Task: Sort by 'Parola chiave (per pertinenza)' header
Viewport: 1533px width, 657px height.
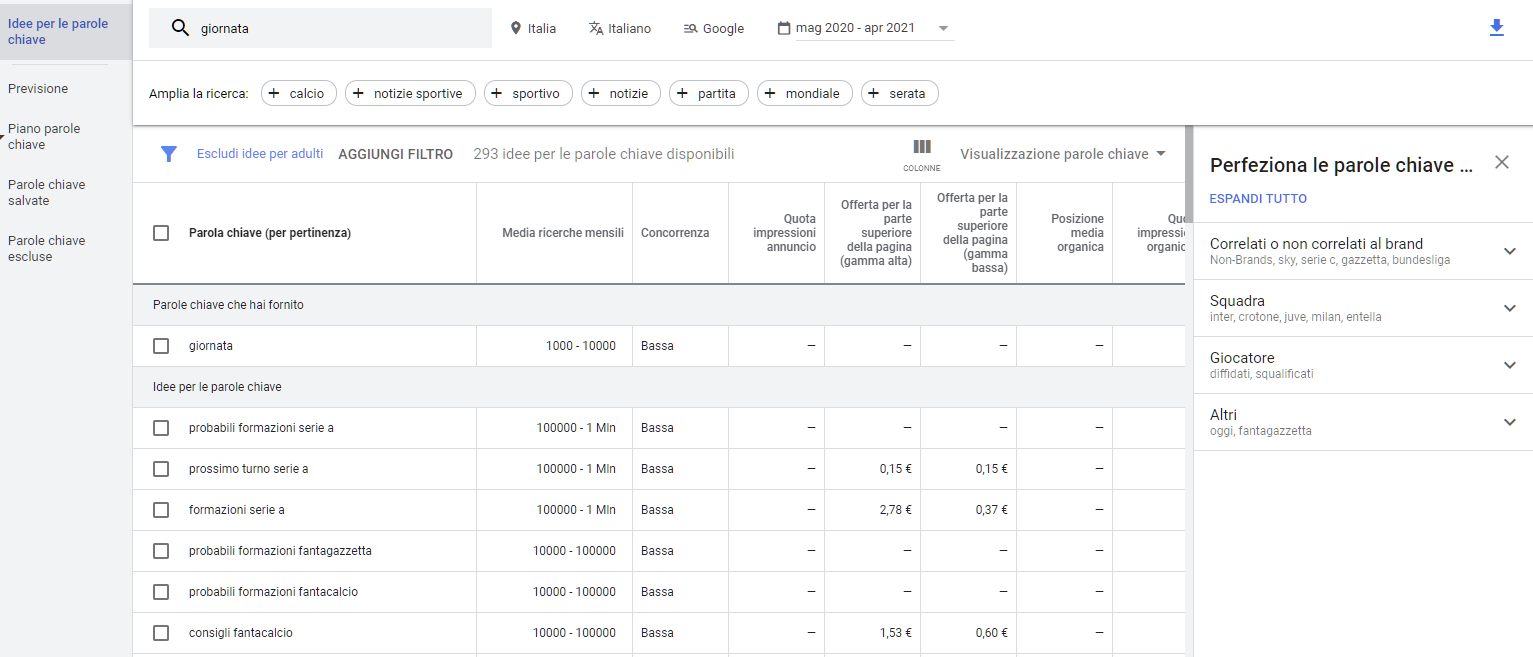Action: pyautogui.click(x=270, y=233)
